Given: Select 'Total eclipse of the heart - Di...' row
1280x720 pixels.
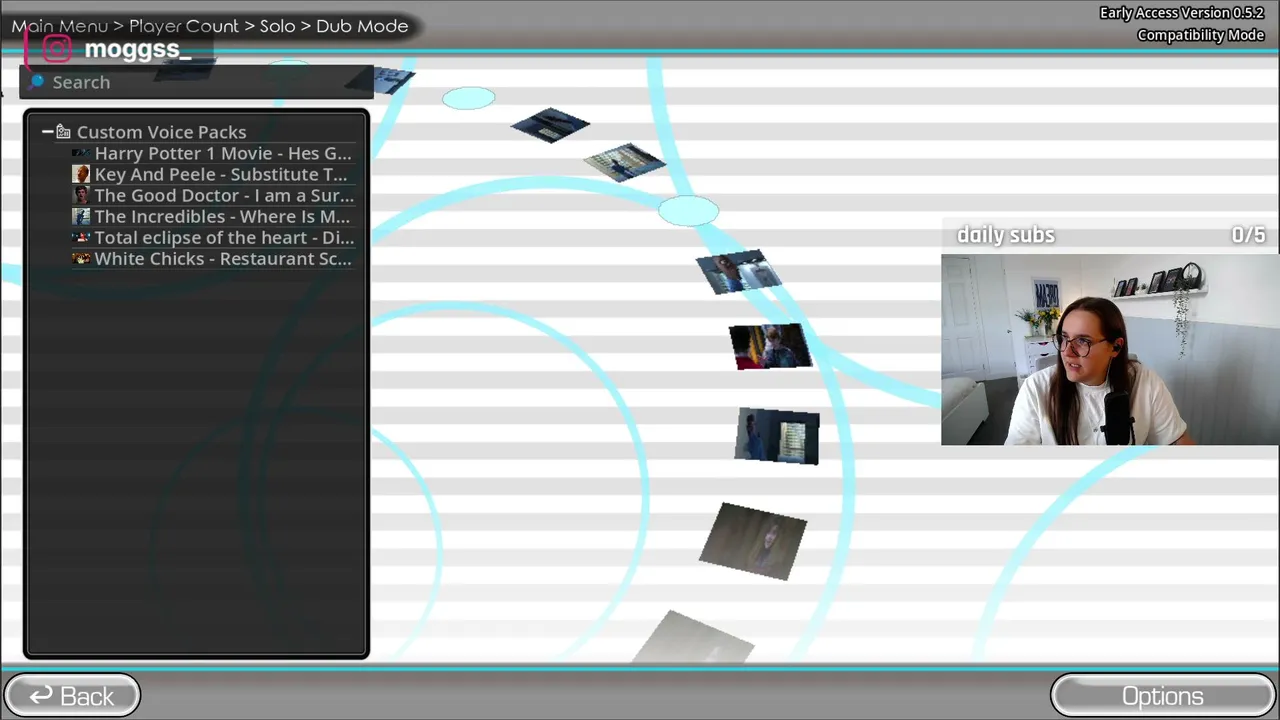Looking at the screenshot, I should [212, 237].
